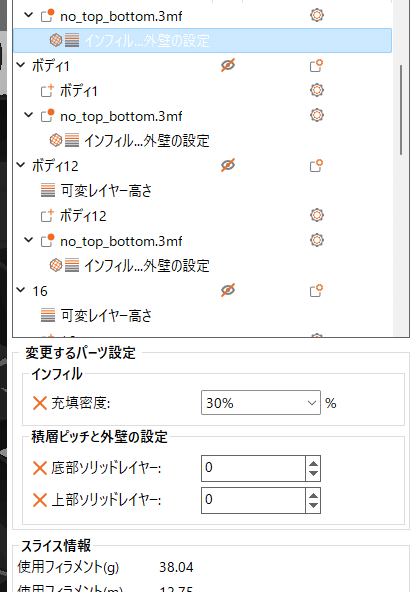Viewport: 410px width, 592px height.
Task: Click the settings gear beside the ボディ1 part
Action: pyautogui.click(x=317, y=90)
